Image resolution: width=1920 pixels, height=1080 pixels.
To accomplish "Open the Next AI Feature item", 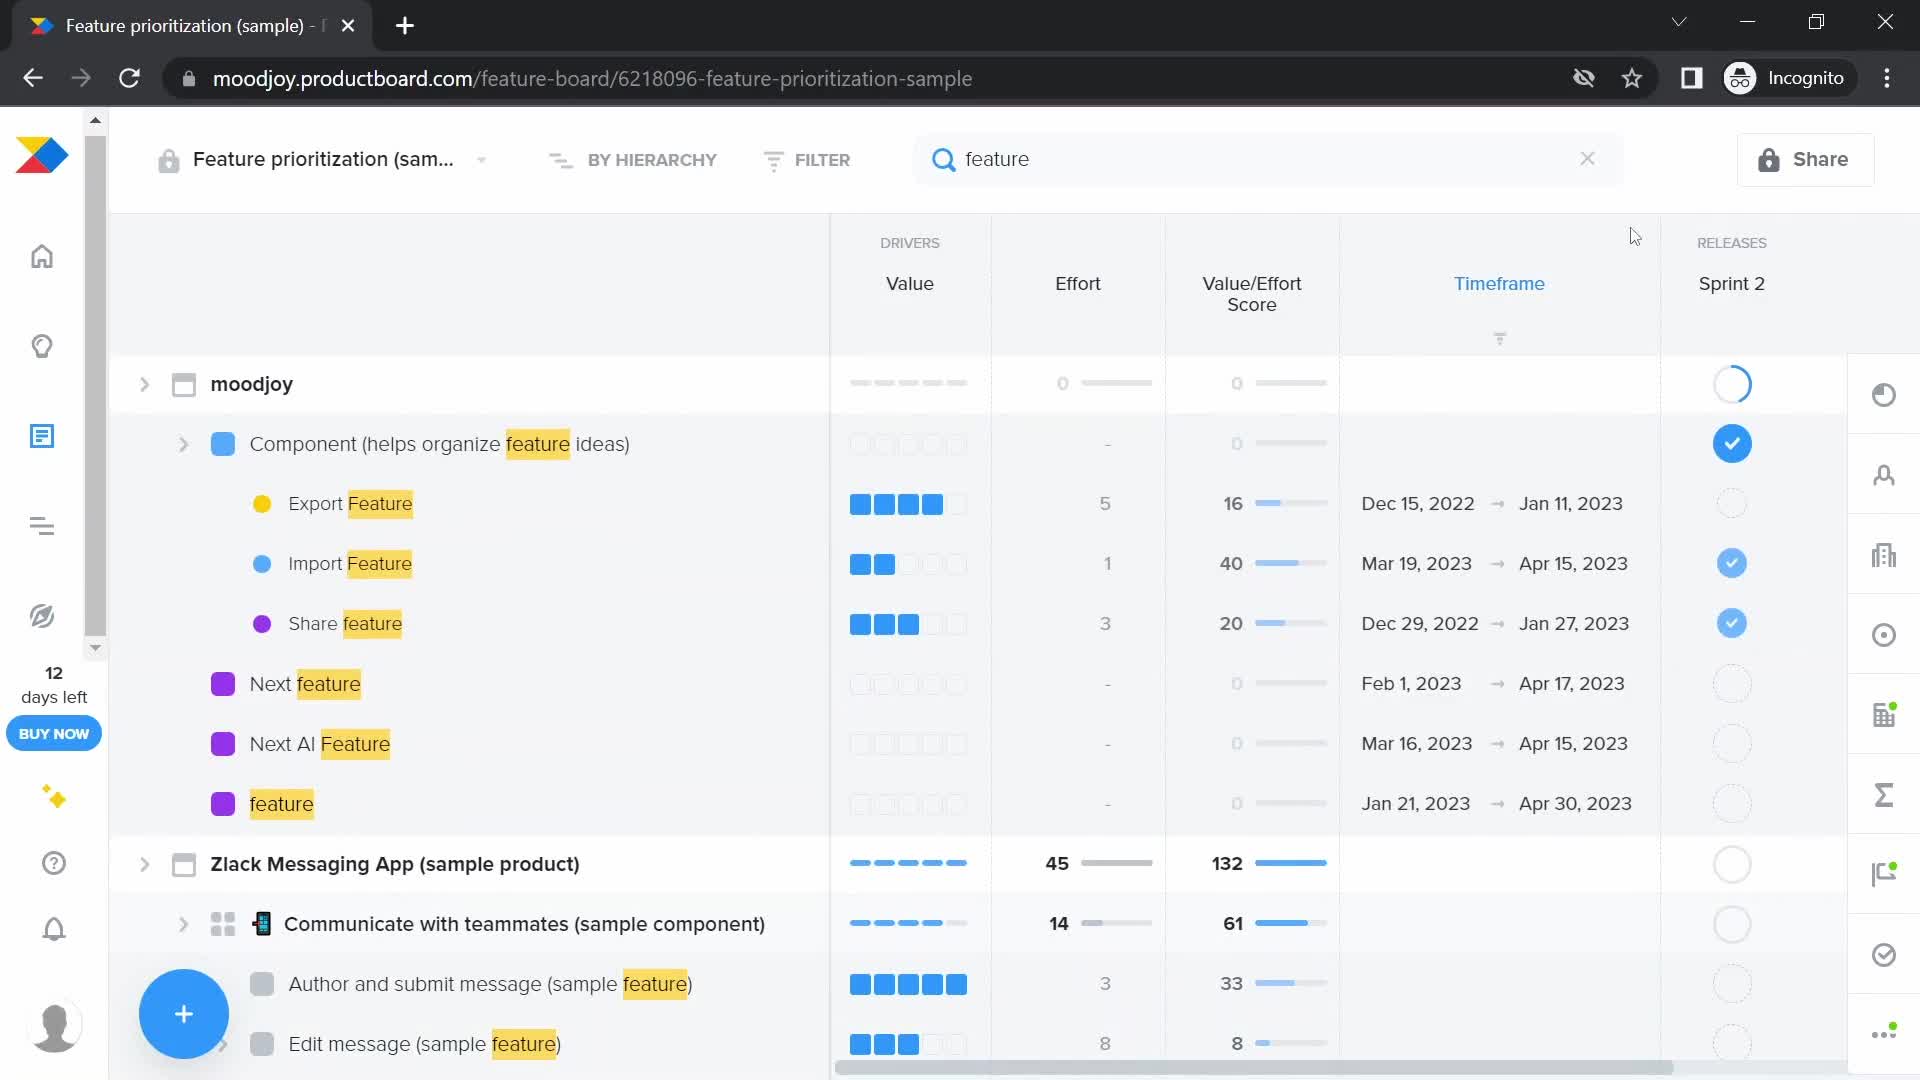I will tap(319, 744).
